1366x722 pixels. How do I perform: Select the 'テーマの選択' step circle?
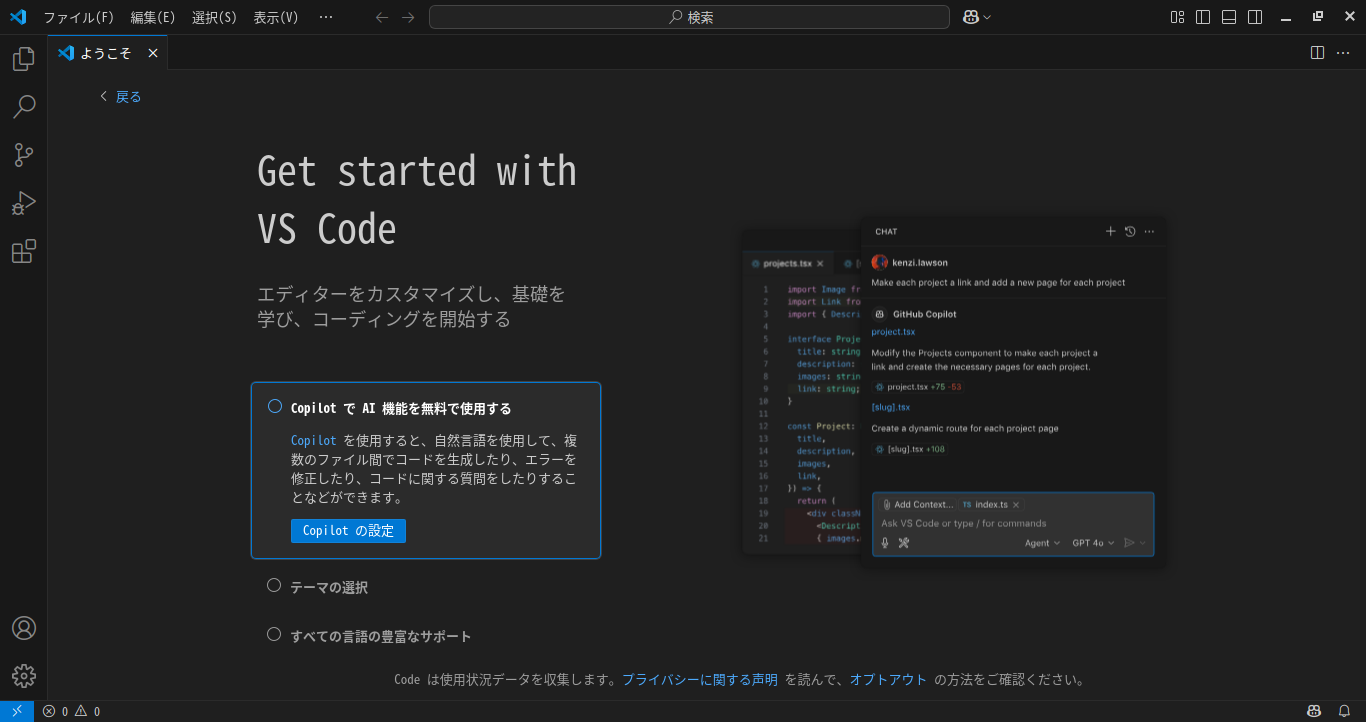click(x=274, y=586)
